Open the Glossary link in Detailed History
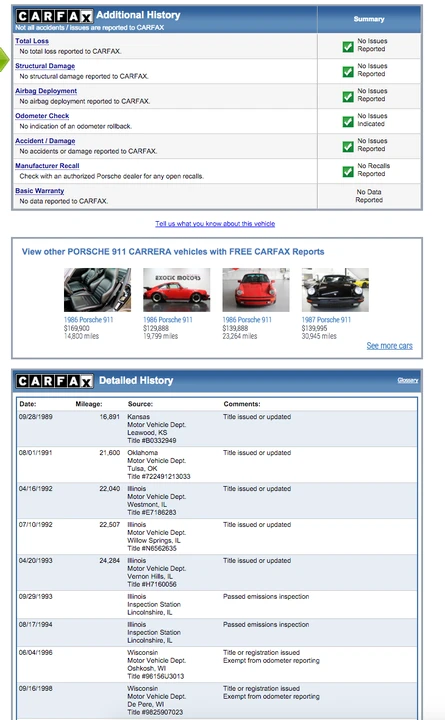445x720 pixels. tap(408, 380)
